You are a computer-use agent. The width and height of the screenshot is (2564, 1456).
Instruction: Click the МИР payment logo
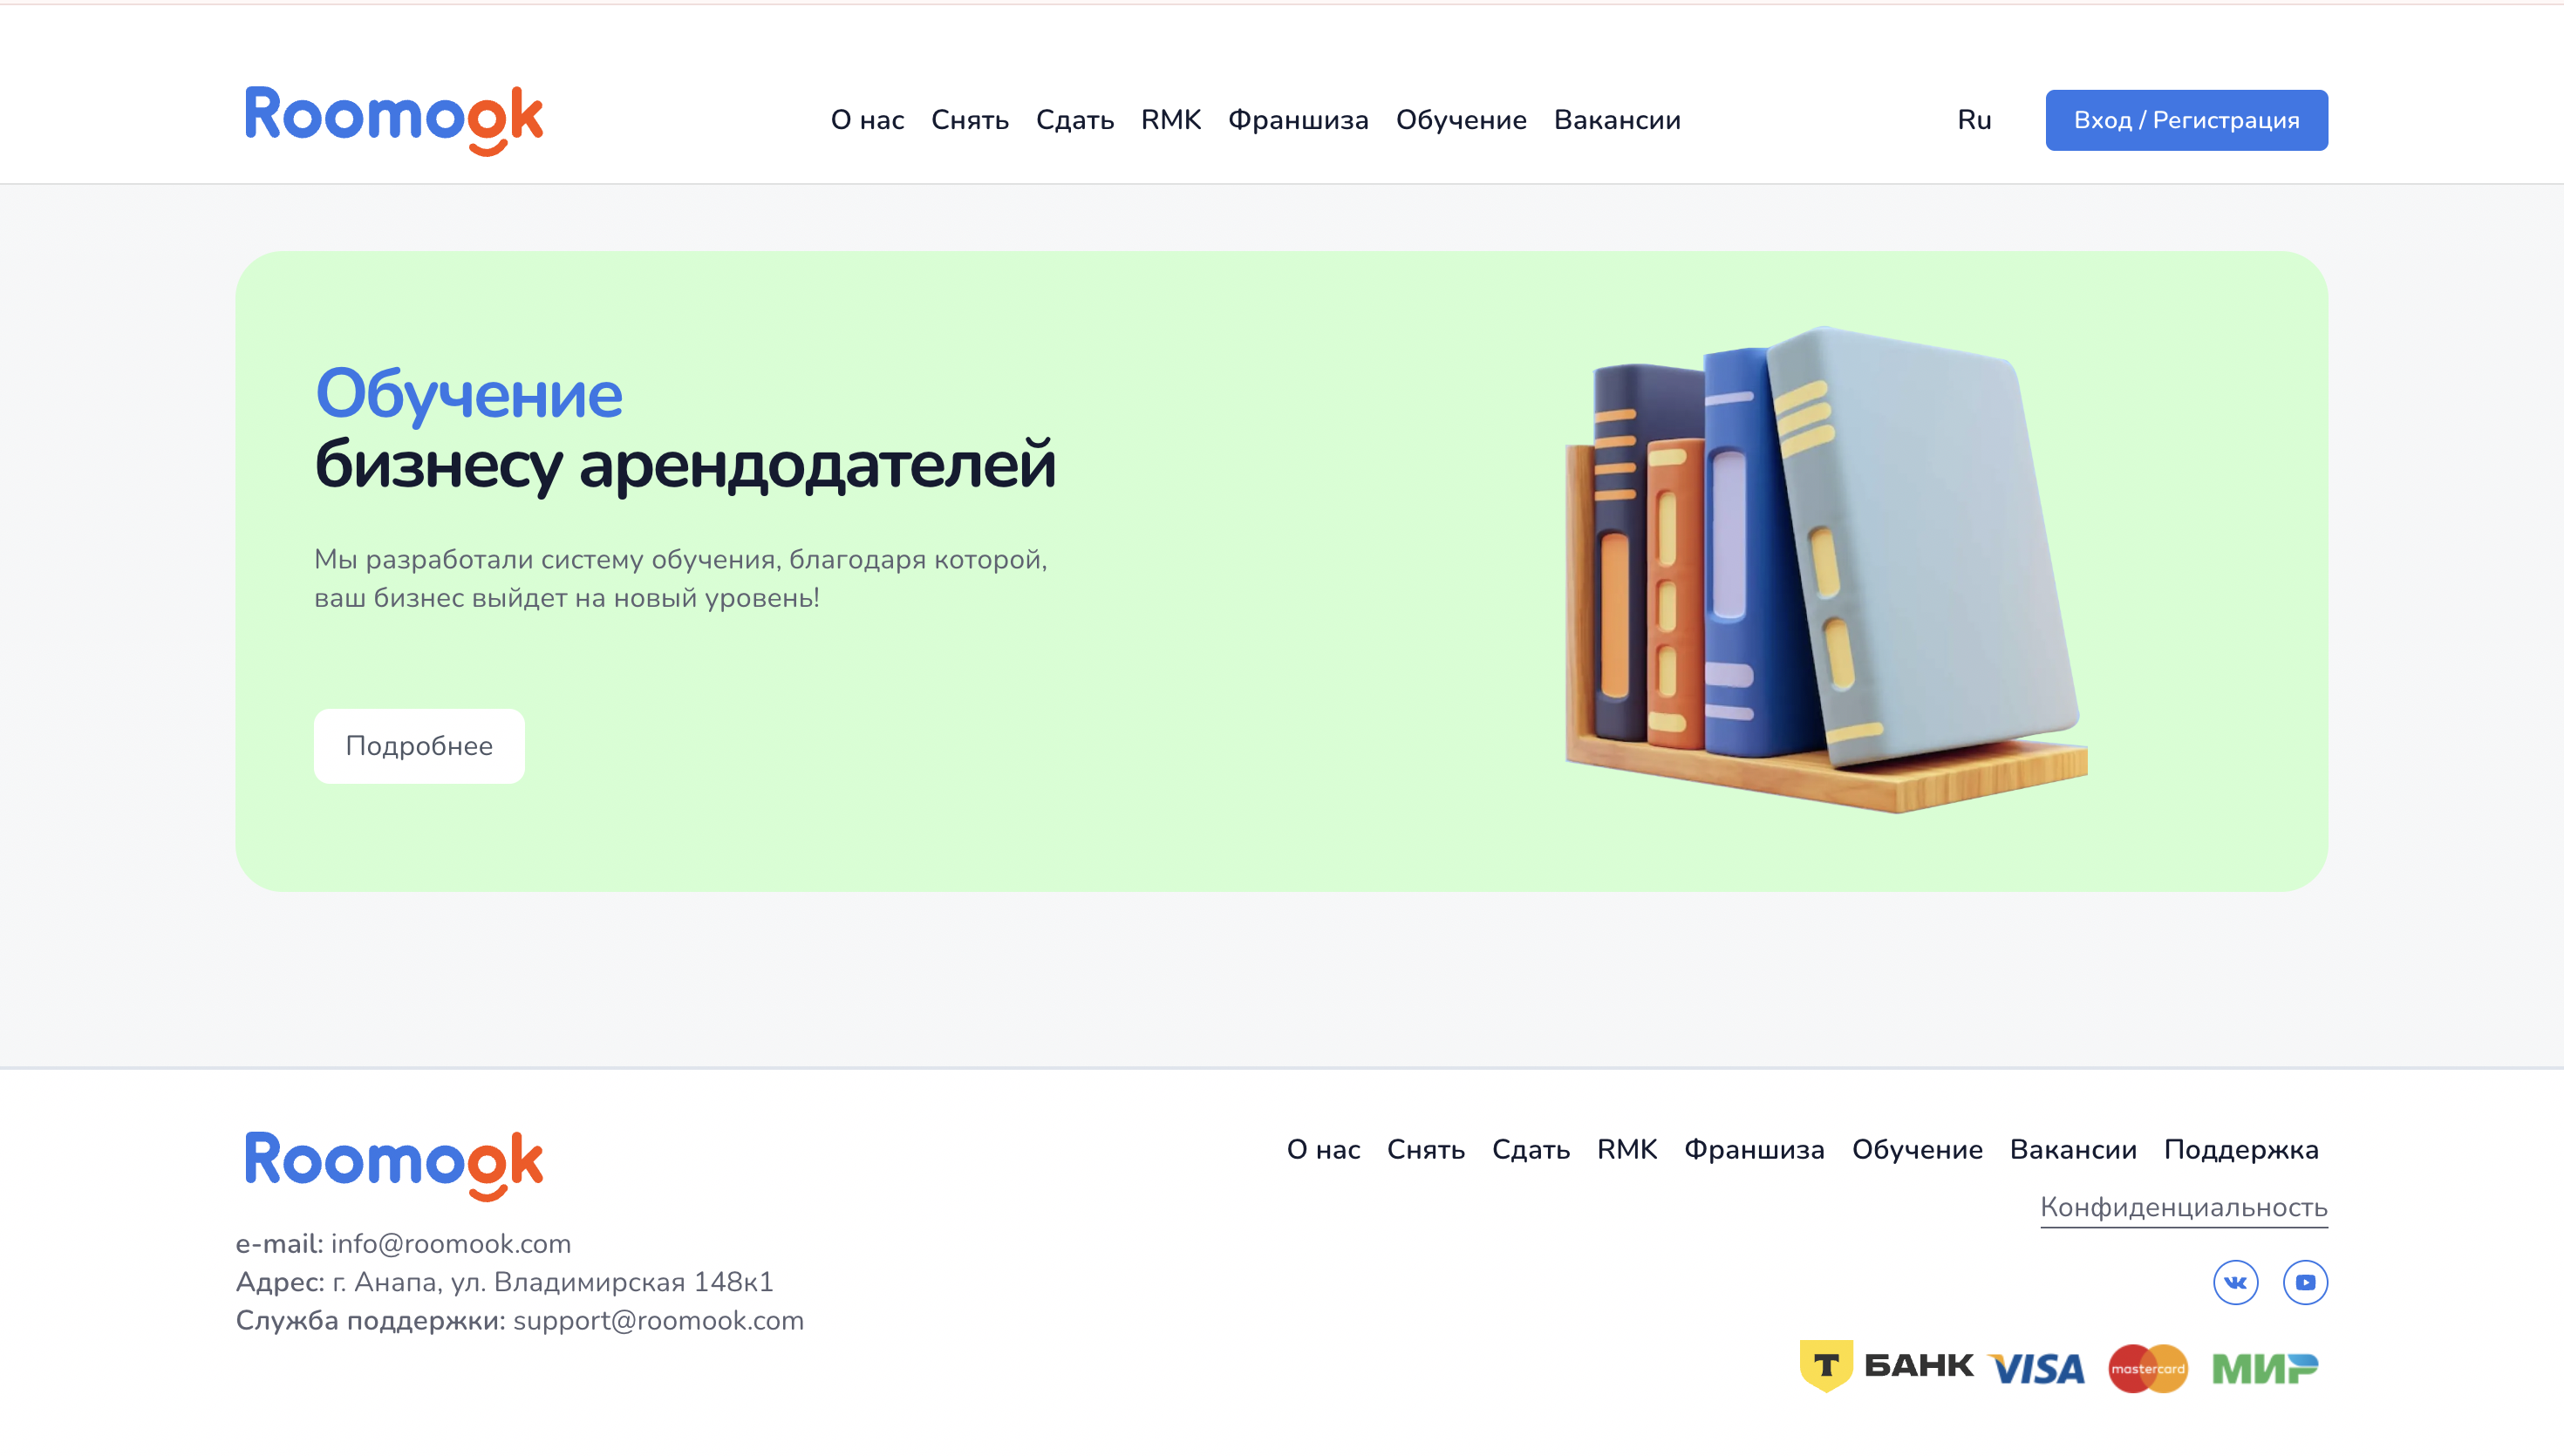2264,1368
